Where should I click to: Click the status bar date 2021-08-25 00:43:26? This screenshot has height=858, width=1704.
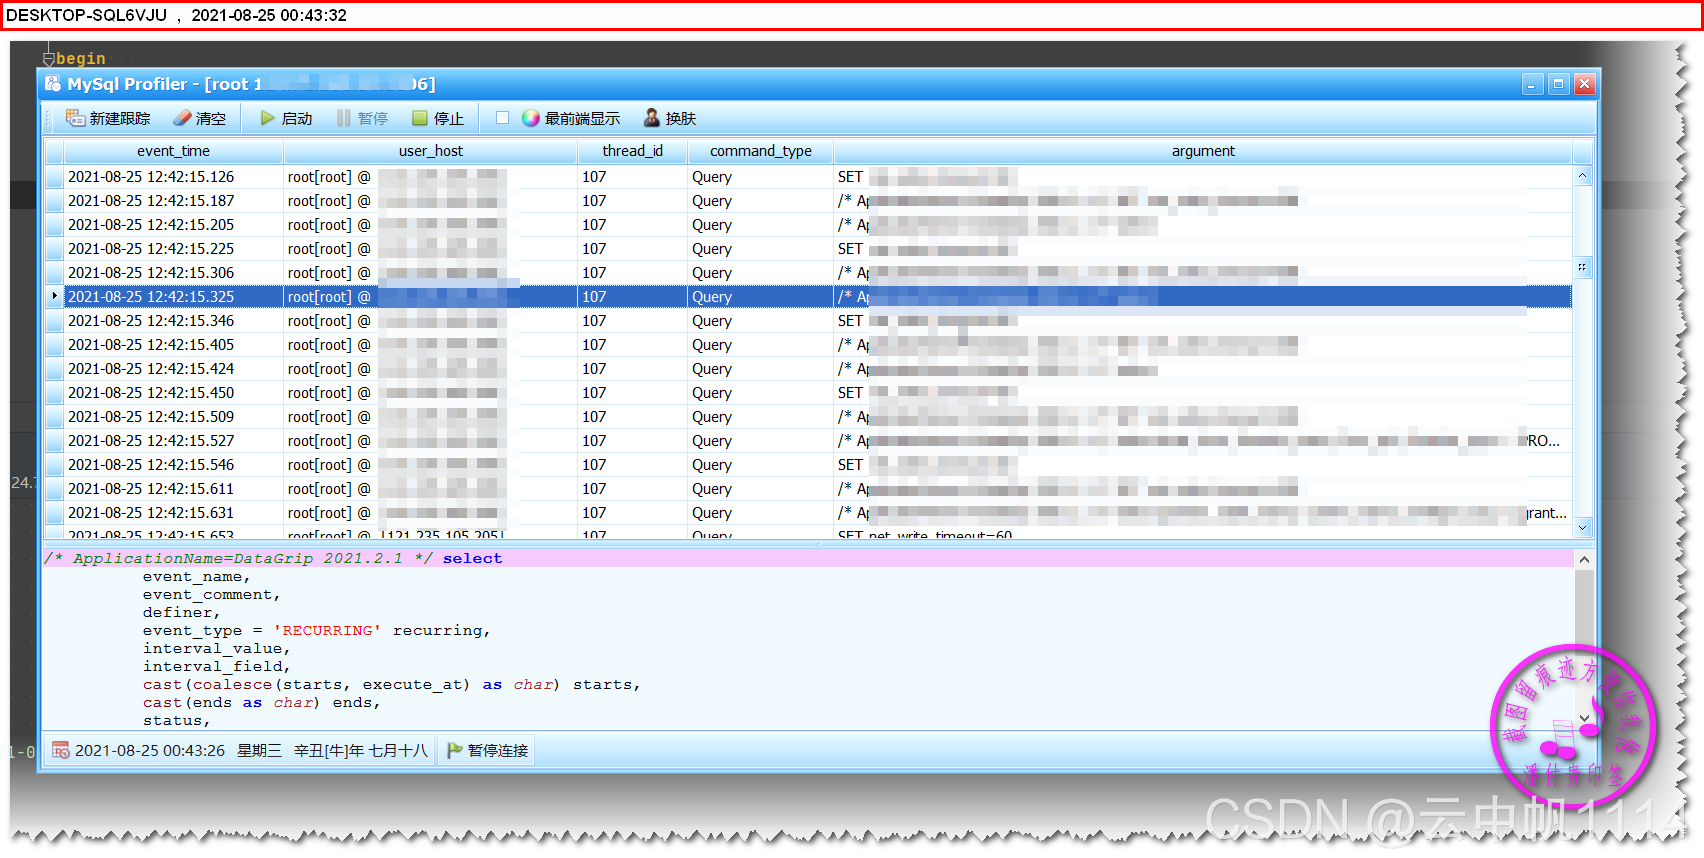pyautogui.click(x=150, y=750)
